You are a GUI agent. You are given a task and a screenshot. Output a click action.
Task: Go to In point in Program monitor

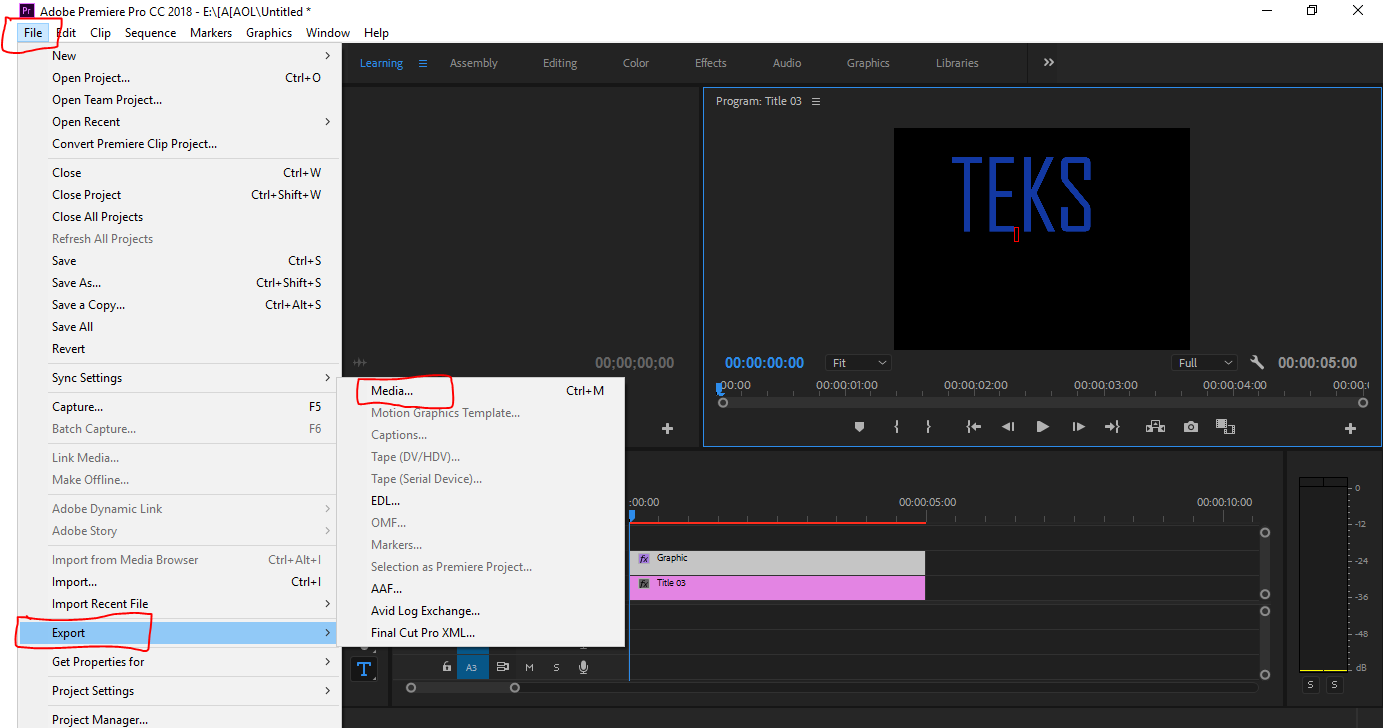[973, 427]
